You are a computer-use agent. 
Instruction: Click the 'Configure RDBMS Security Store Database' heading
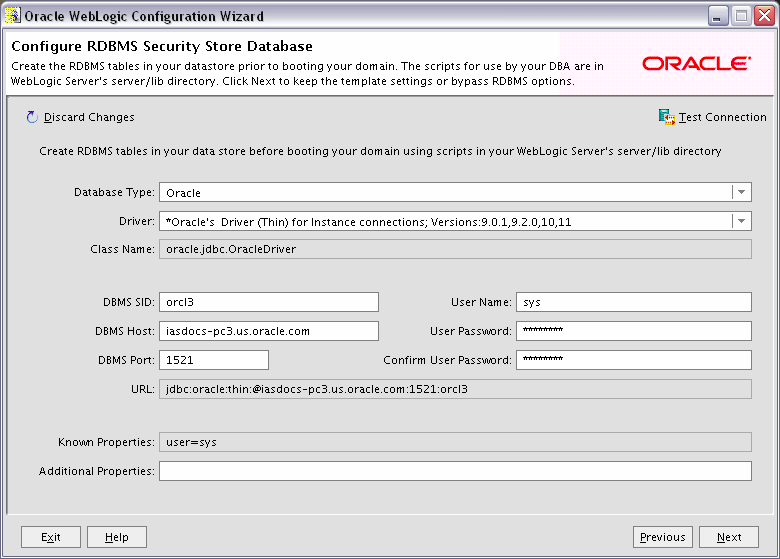162,46
